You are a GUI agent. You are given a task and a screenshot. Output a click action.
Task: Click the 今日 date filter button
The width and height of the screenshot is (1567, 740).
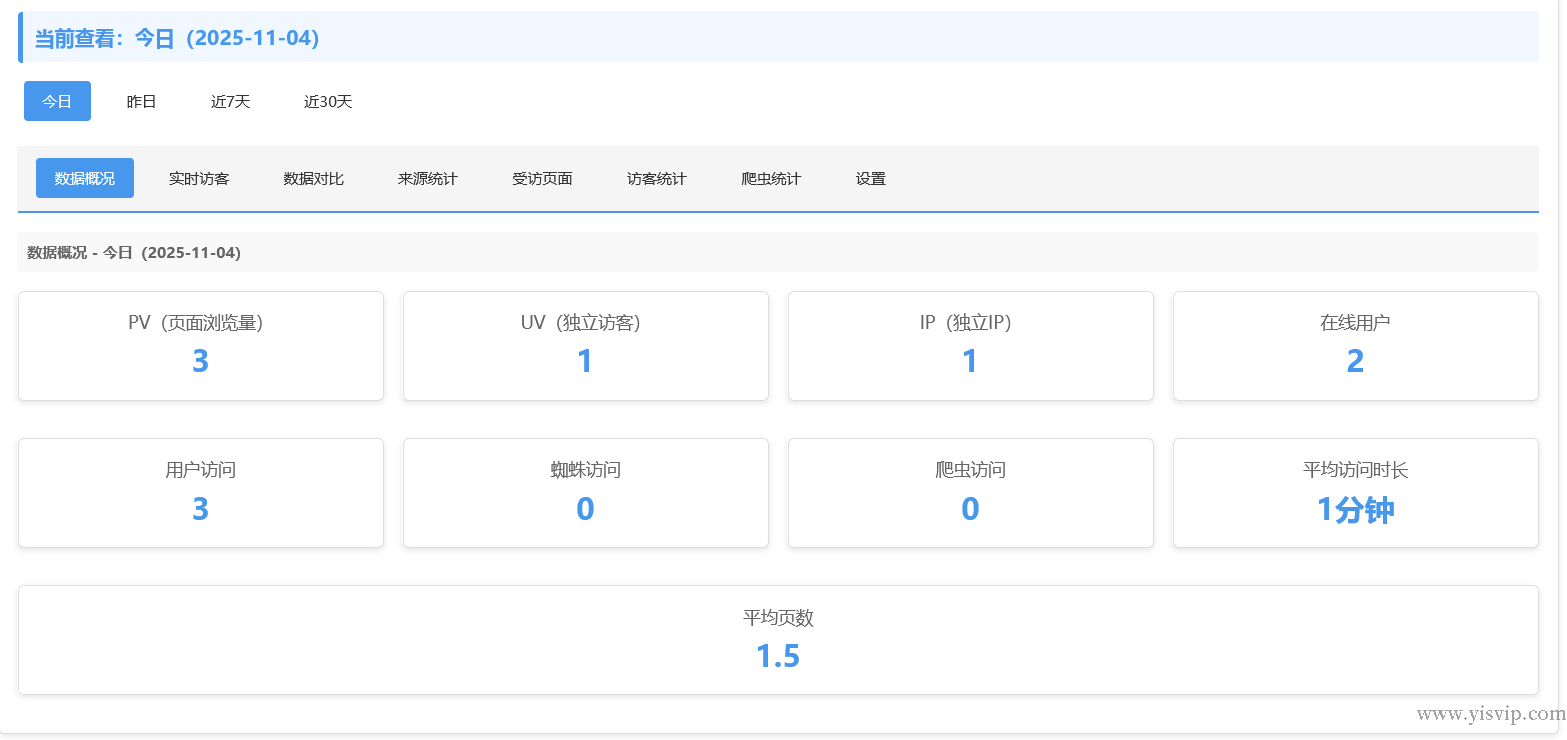click(57, 101)
